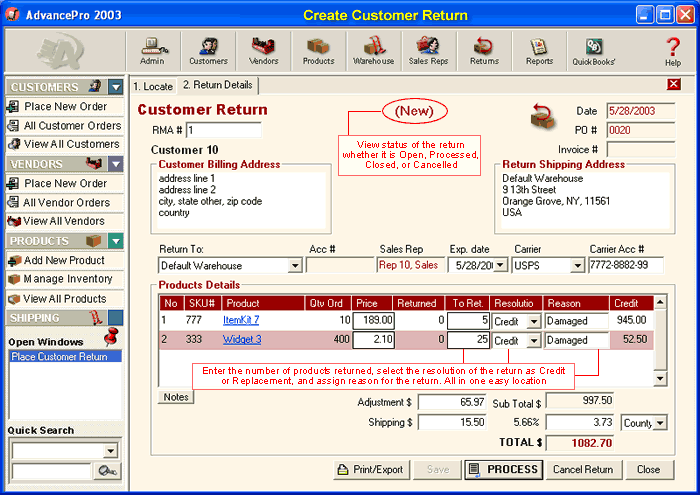Click the Invoice # field
Screen dimensions: 700x495
click(x=641, y=150)
